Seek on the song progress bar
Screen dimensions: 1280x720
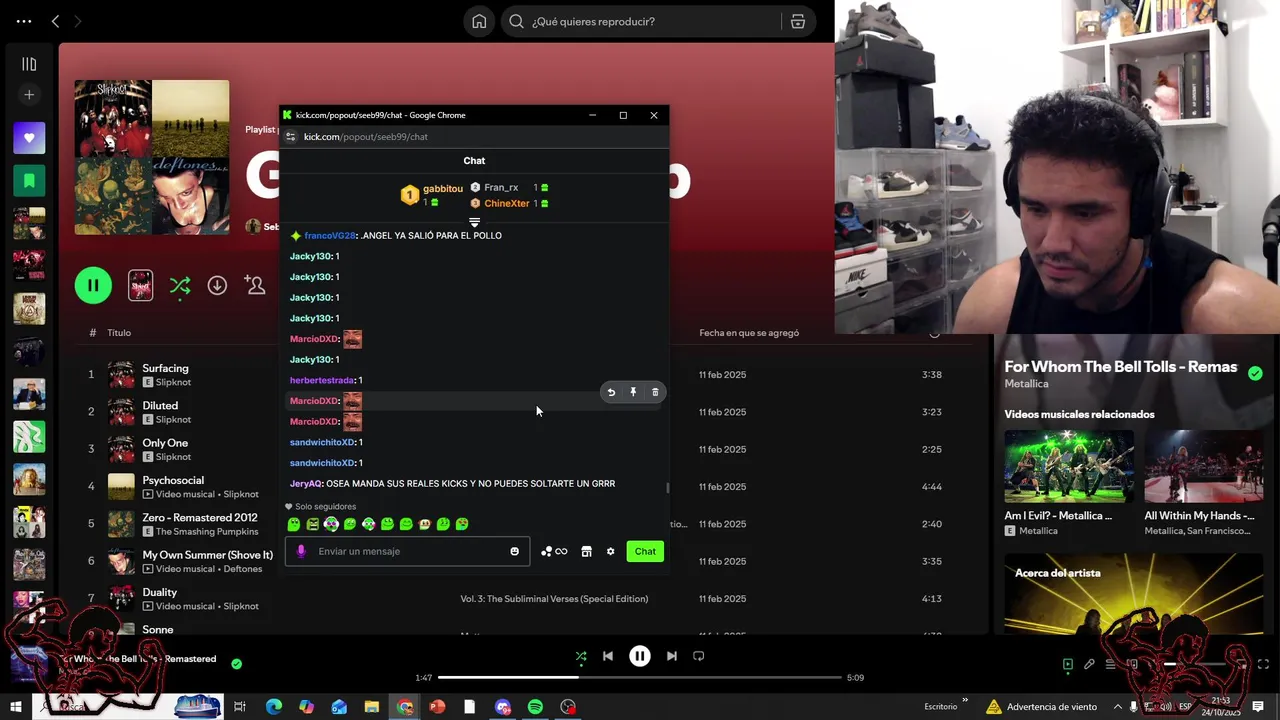pos(640,677)
